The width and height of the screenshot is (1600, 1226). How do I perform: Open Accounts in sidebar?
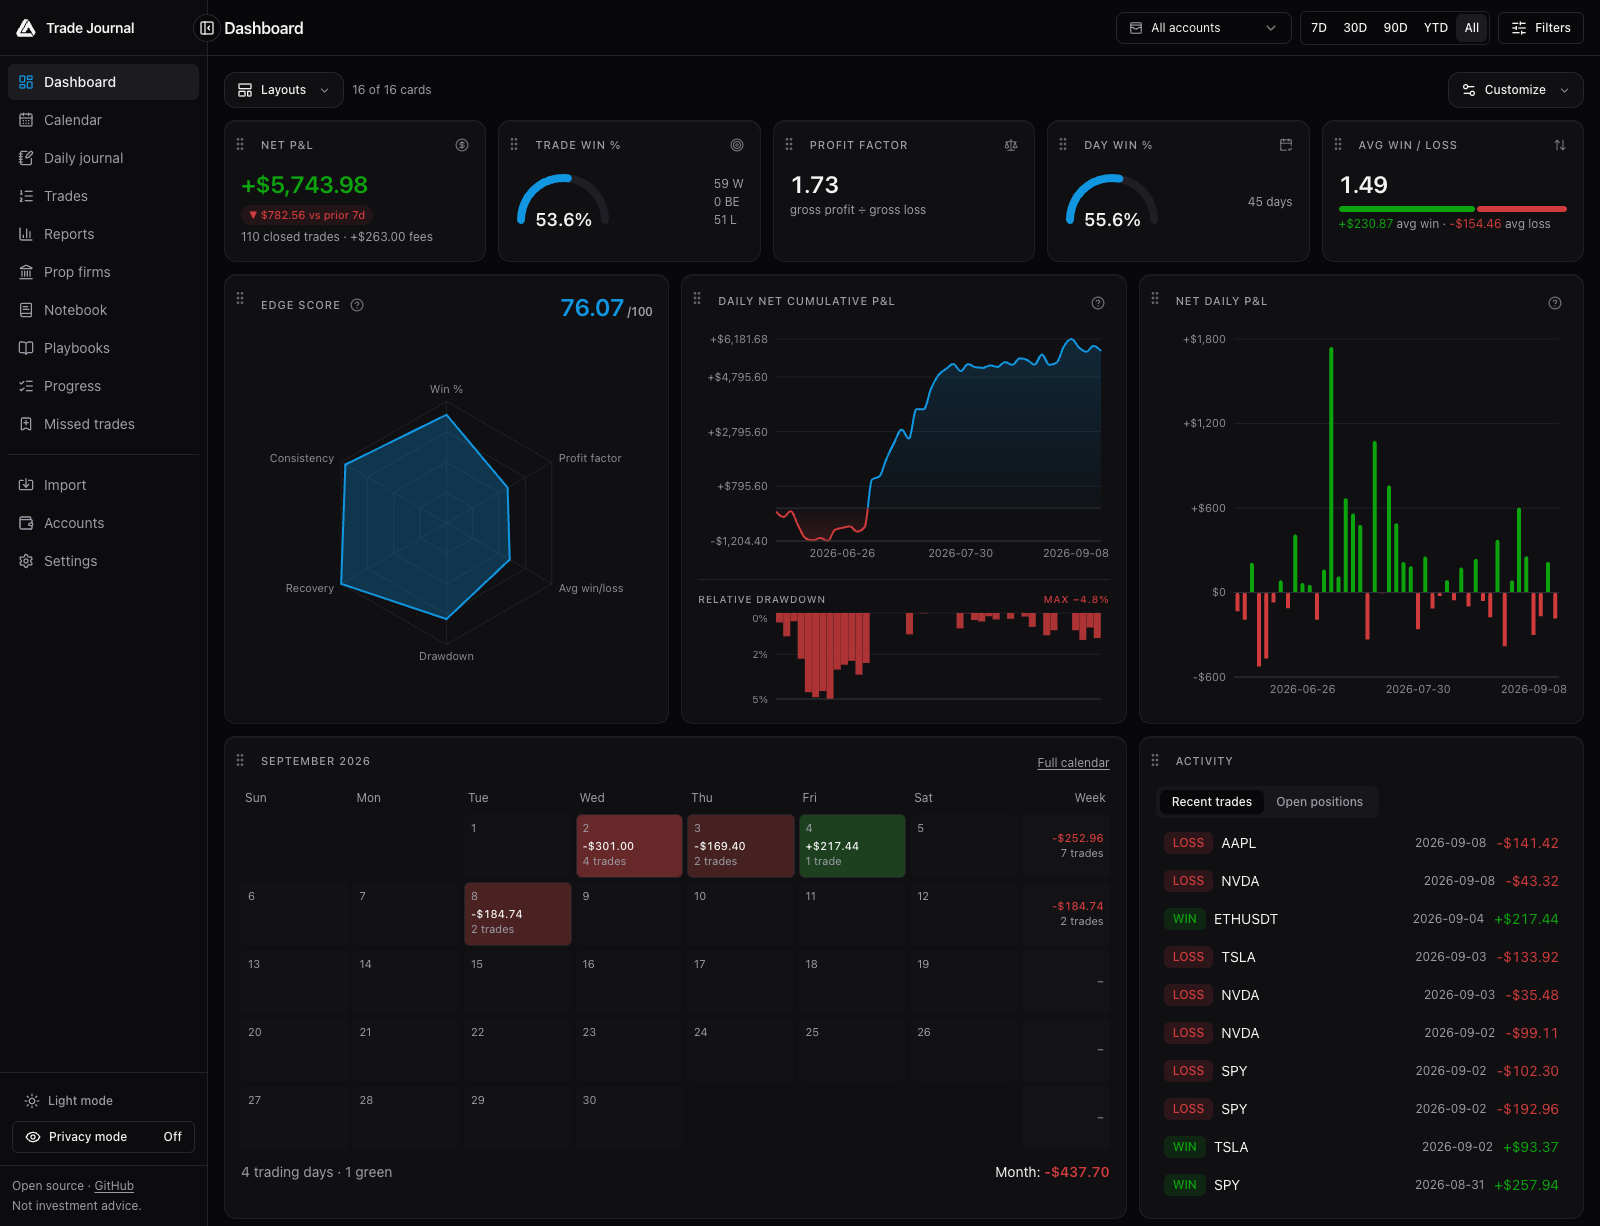(x=103, y=523)
